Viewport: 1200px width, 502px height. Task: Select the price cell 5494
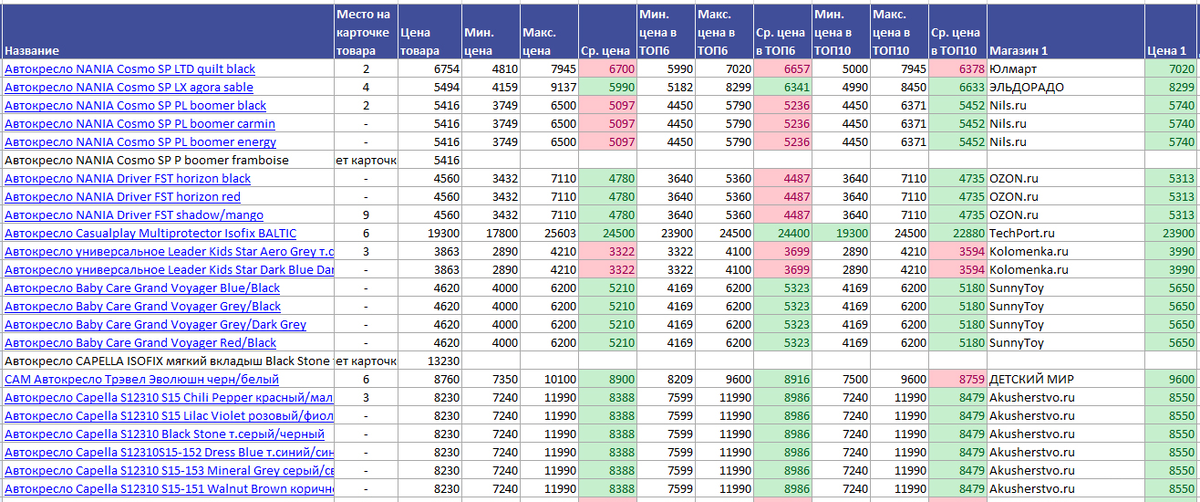[430, 87]
